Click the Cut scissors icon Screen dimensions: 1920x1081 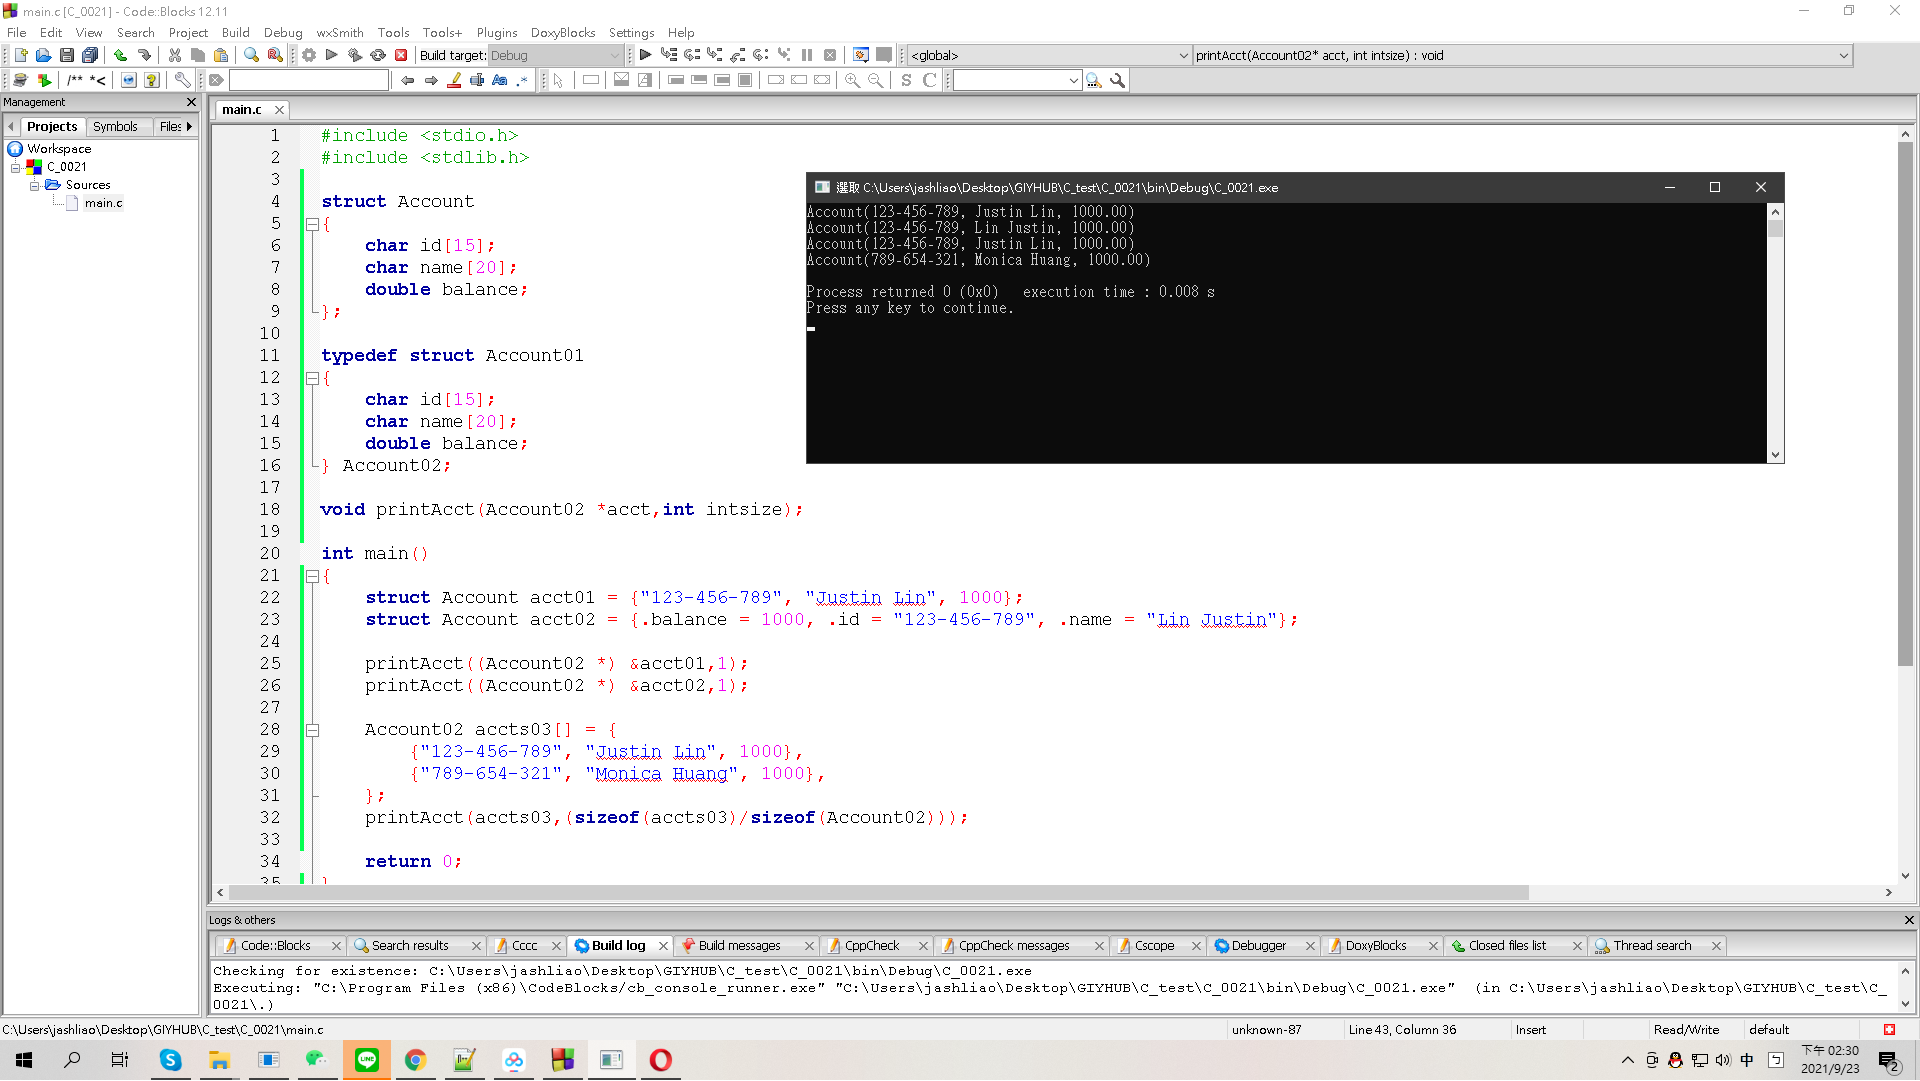click(x=175, y=55)
